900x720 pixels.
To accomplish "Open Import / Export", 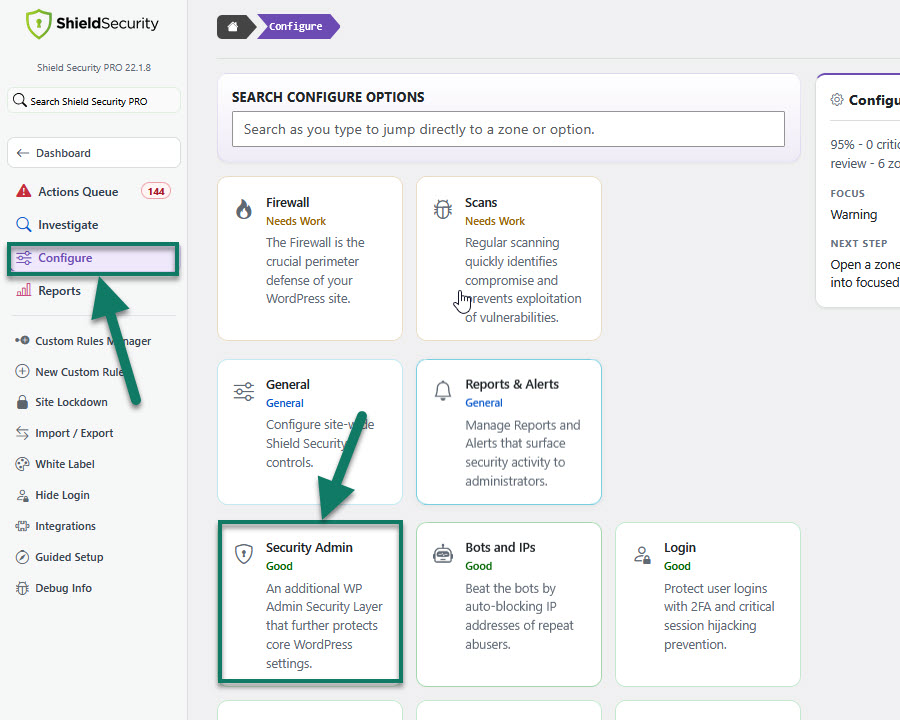I will click(74, 433).
